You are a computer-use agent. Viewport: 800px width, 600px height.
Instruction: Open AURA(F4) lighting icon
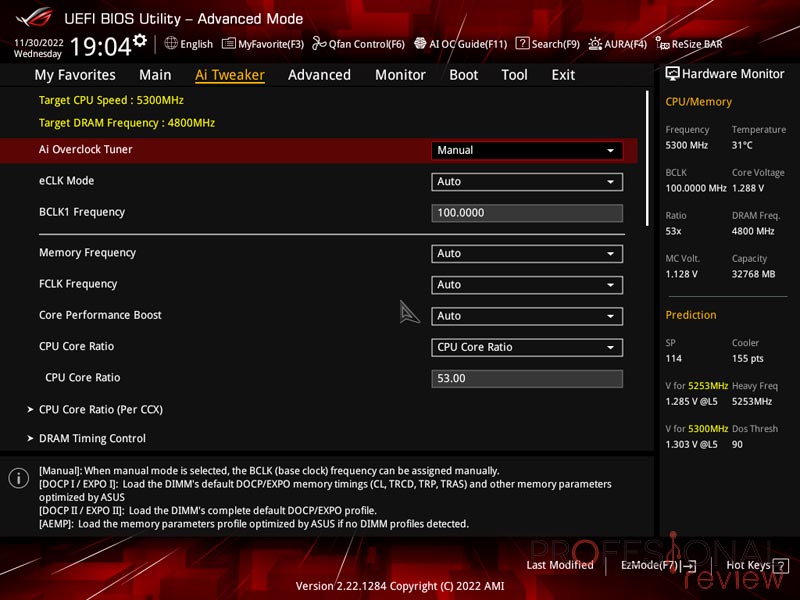(x=595, y=44)
